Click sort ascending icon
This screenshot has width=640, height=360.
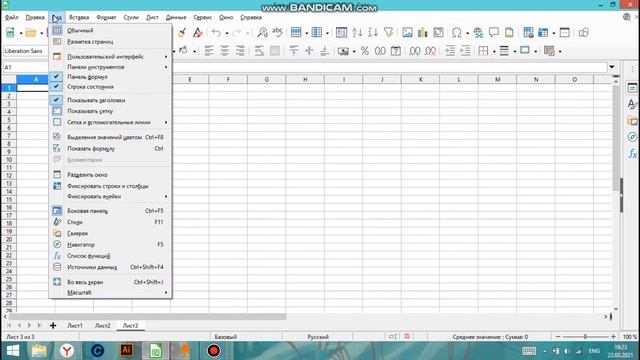pyautogui.click(x=358, y=33)
